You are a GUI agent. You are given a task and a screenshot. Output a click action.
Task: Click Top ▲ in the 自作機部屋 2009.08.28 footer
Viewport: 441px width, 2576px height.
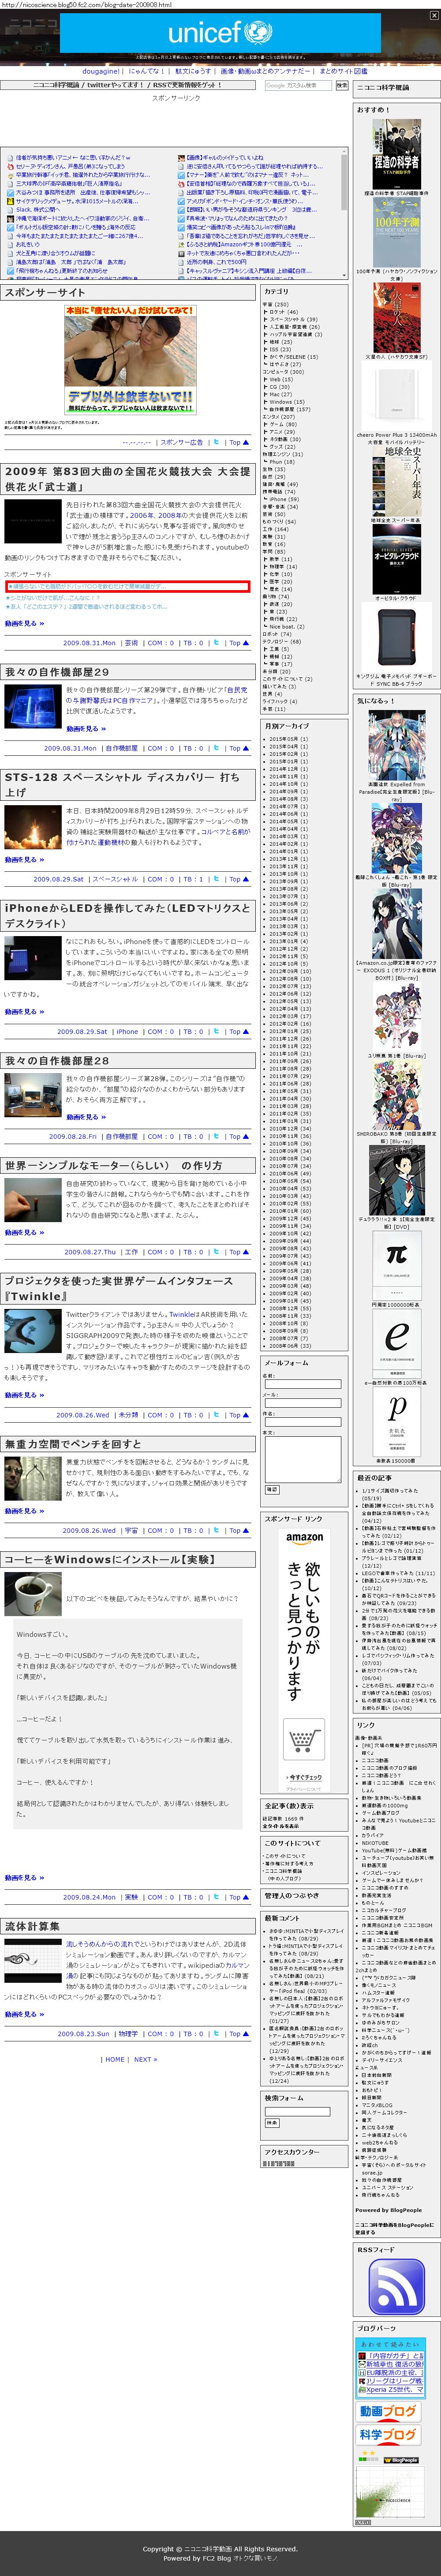point(238,1137)
